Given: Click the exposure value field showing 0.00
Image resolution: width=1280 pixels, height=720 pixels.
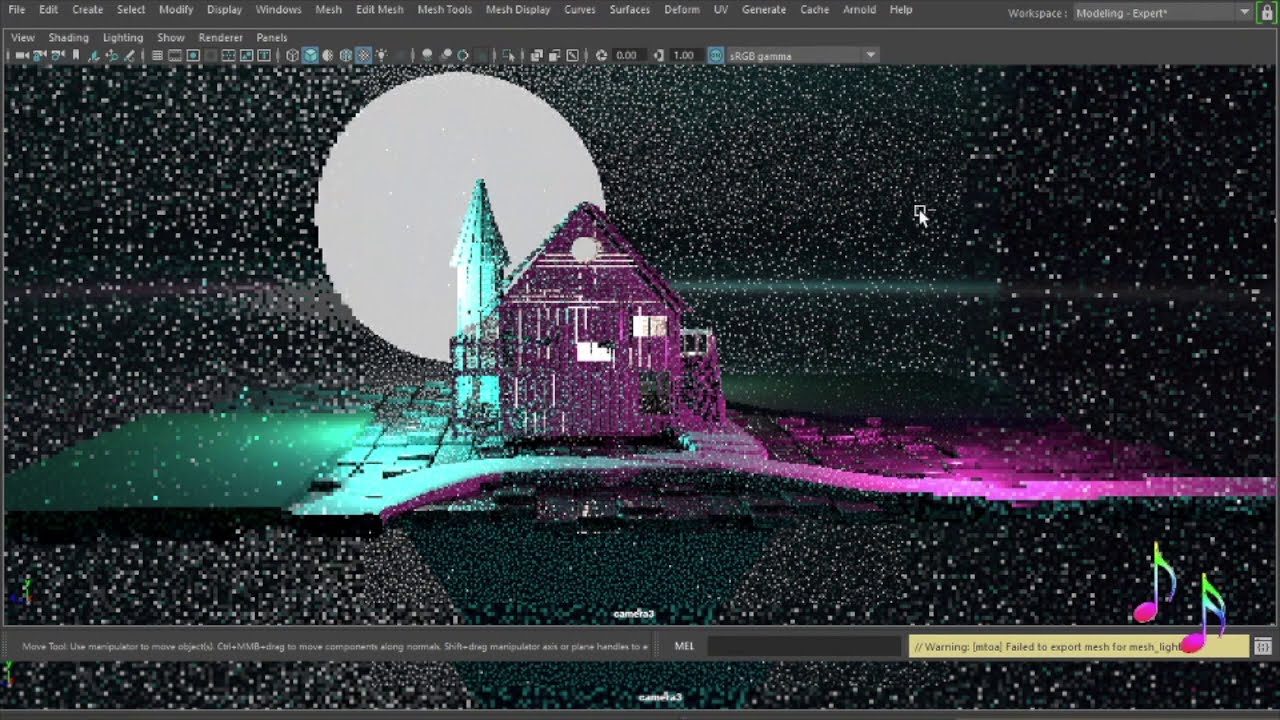Looking at the screenshot, I should pyautogui.click(x=626, y=56).
